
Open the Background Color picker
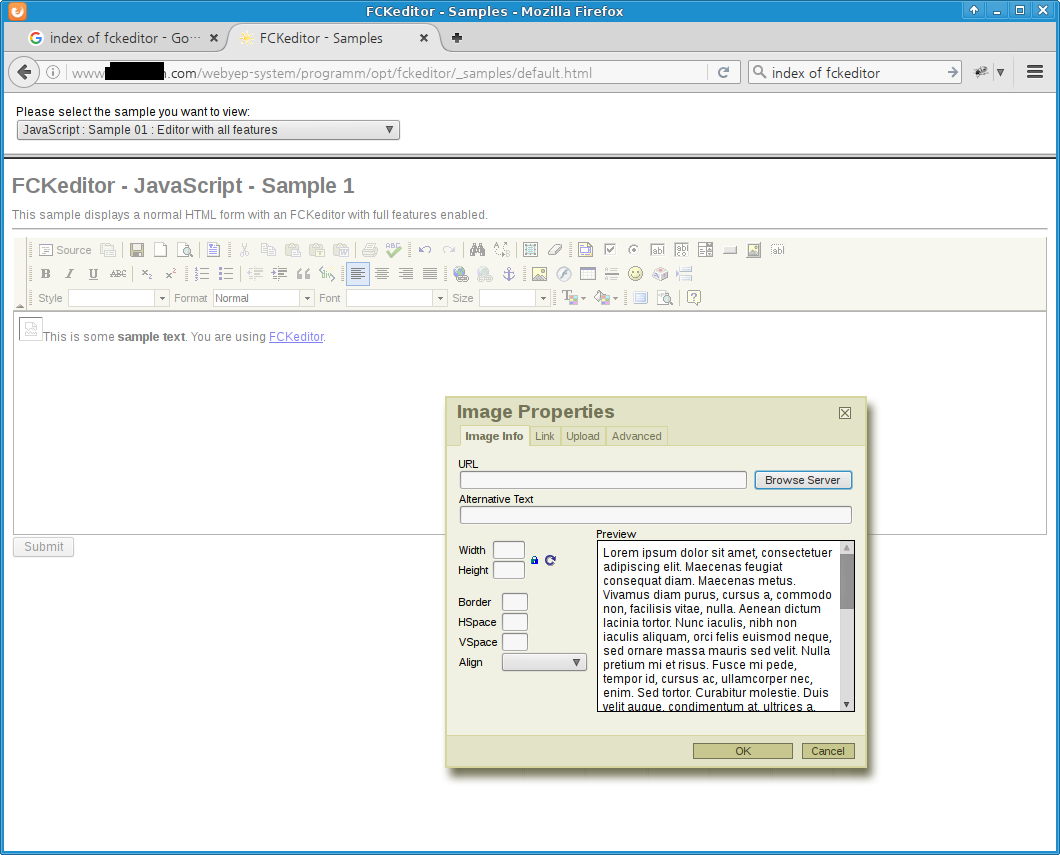[x=606, y=298]
